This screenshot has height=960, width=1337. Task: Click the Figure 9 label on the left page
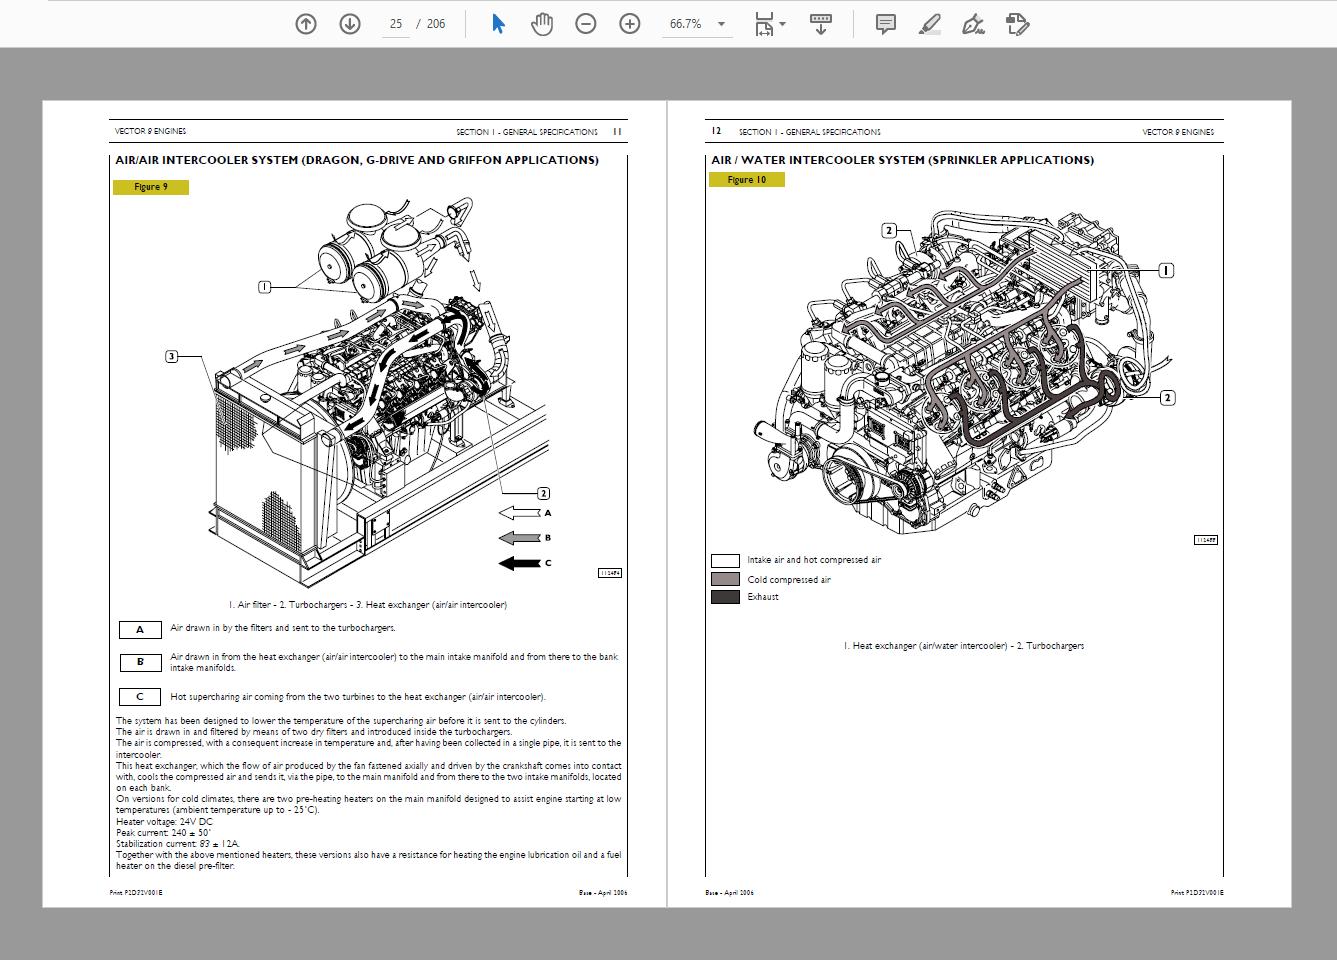coord(151,187)
